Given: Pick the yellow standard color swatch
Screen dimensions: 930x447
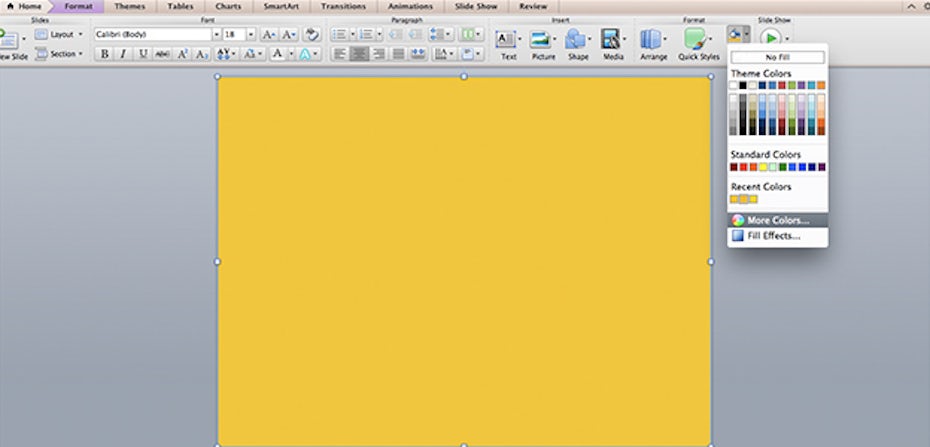Looking at the screenshot, I should click(762, 167).
